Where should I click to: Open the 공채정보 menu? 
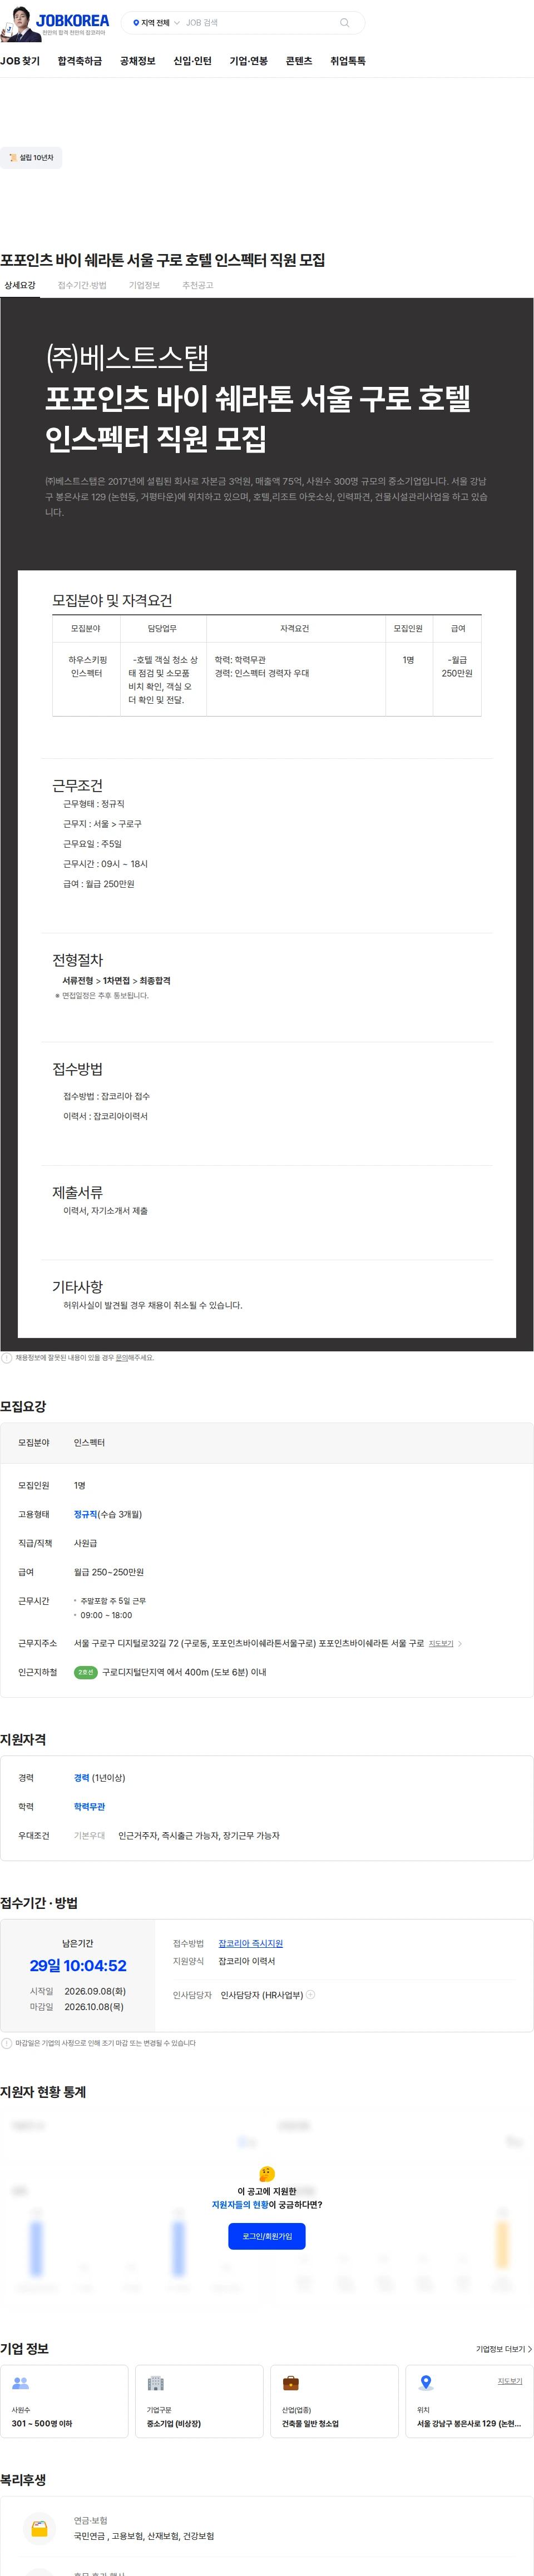138,61
